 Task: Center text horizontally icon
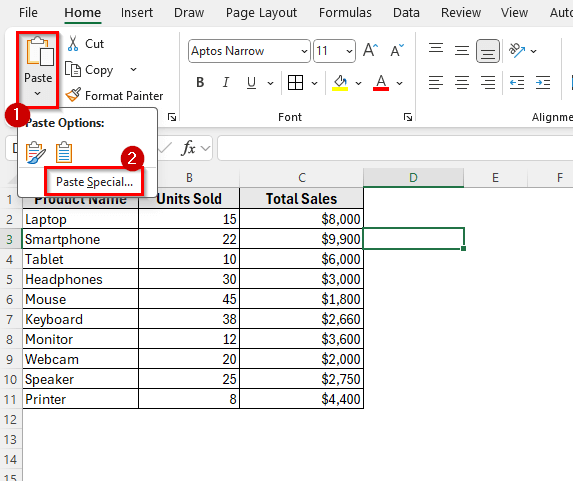pyautogui.click(x=462, y=83)
